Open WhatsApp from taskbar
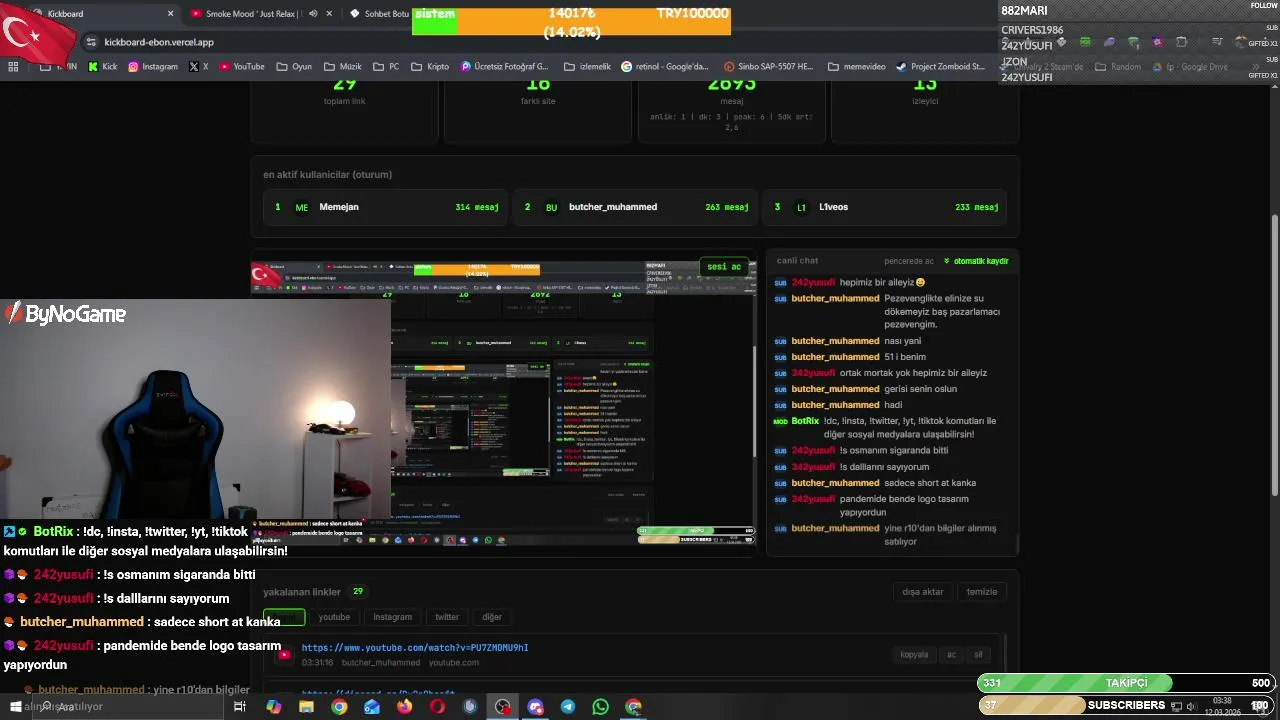The width and height of the screenshot is (1280, 720). coord(600,706)
